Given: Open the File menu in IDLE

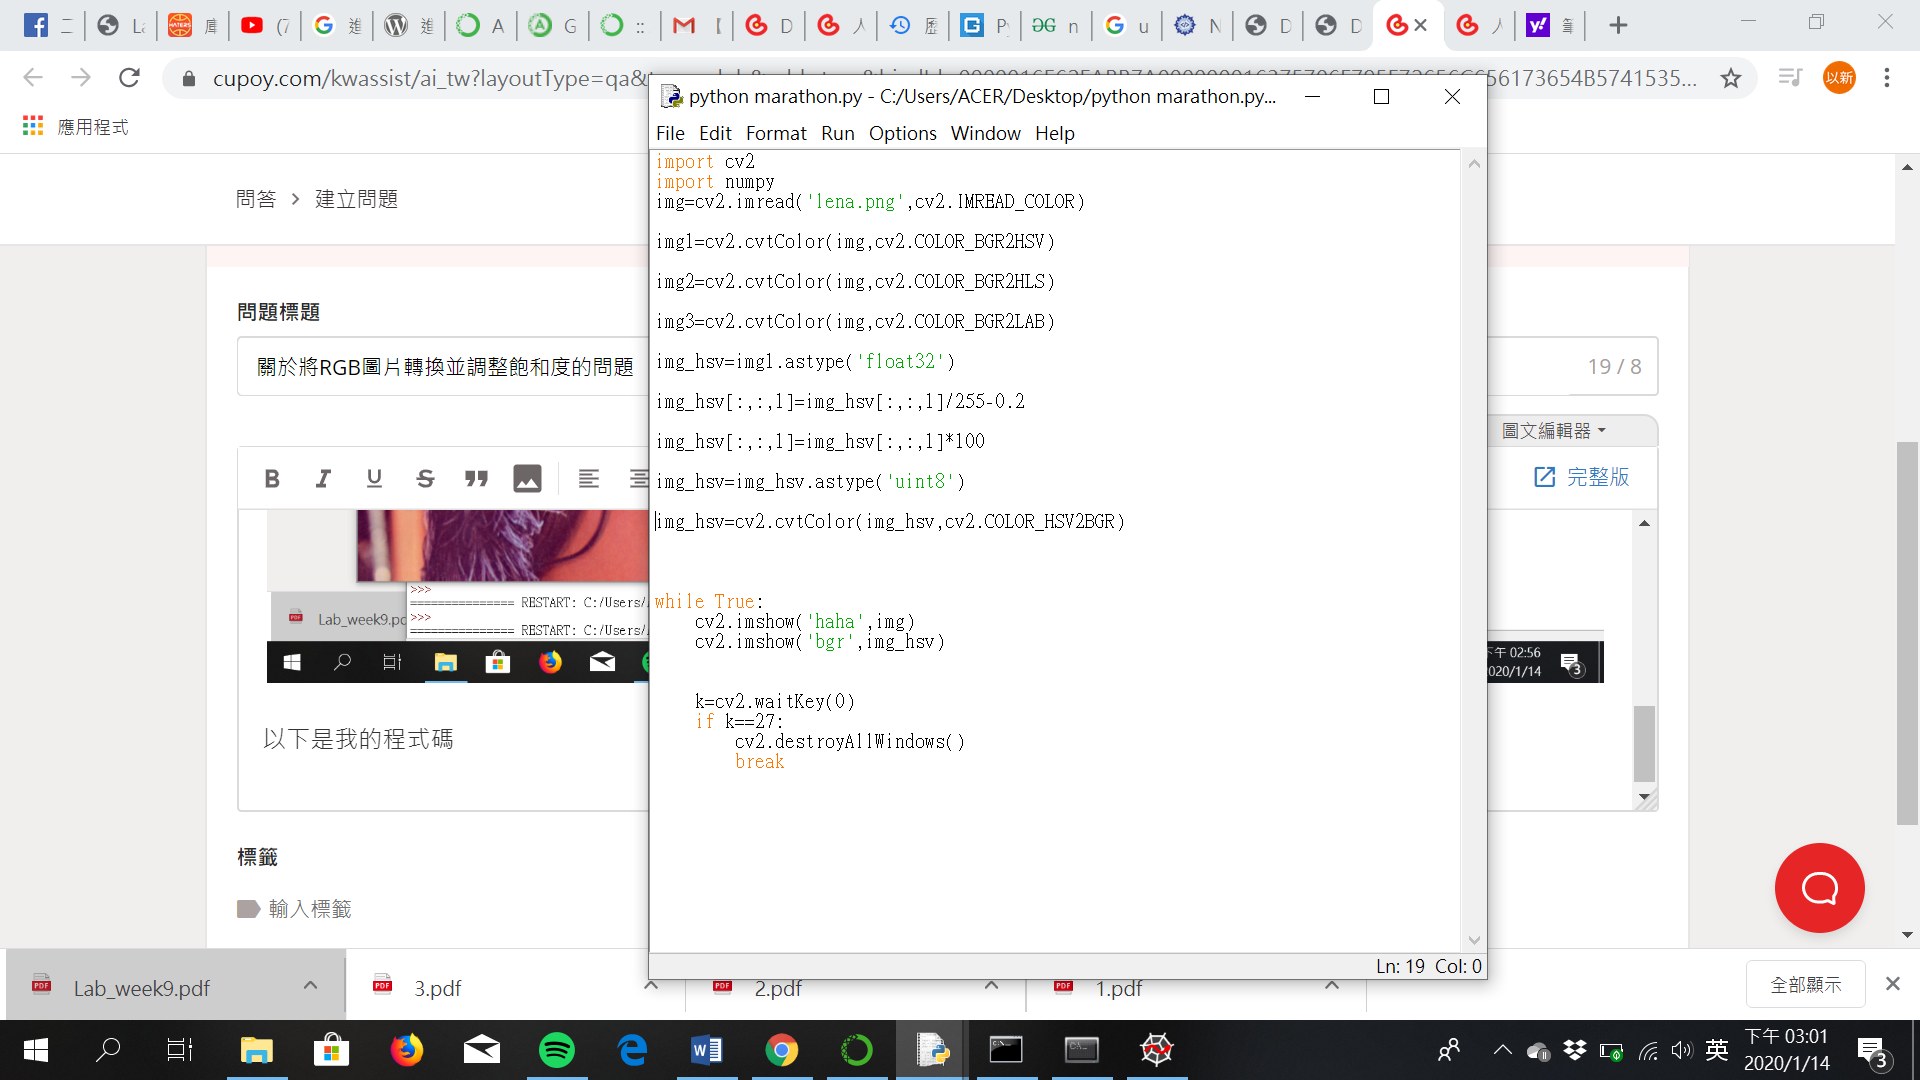Looking at the screenshot, I should (x=670, y=133).
